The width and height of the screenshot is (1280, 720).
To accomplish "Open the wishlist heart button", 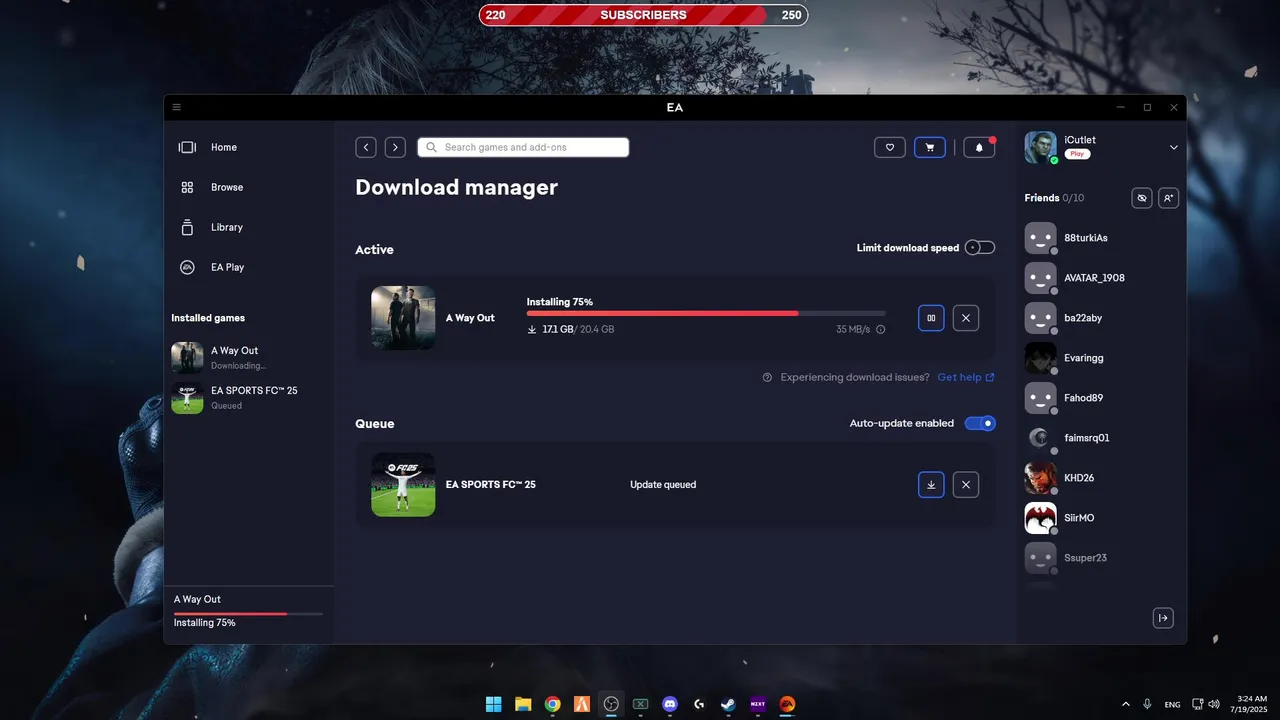I will pyautogui.click(x=890, y=147).
